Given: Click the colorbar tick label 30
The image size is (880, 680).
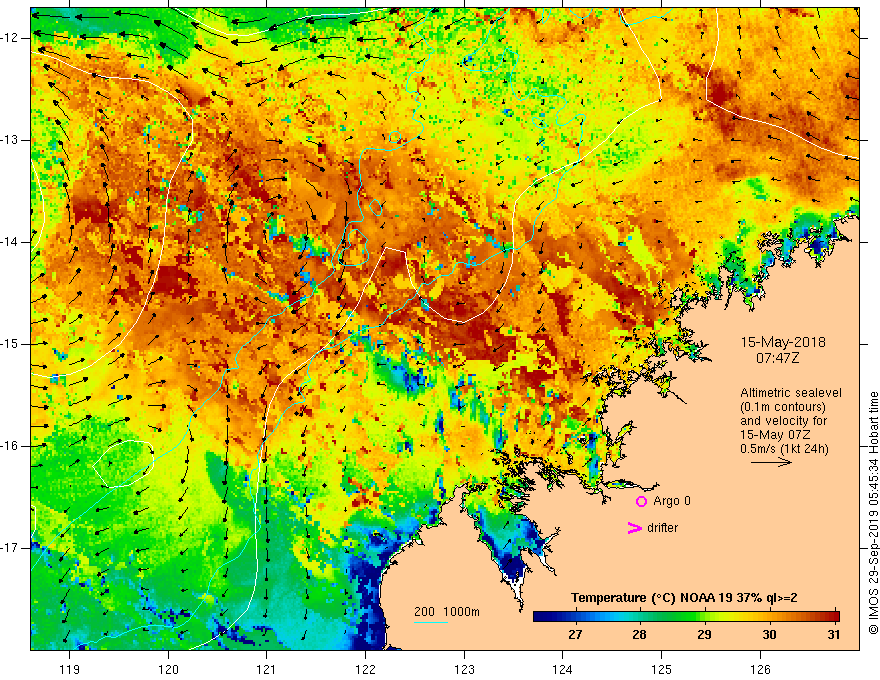Looking at the screenshot, I should point(769,635).
